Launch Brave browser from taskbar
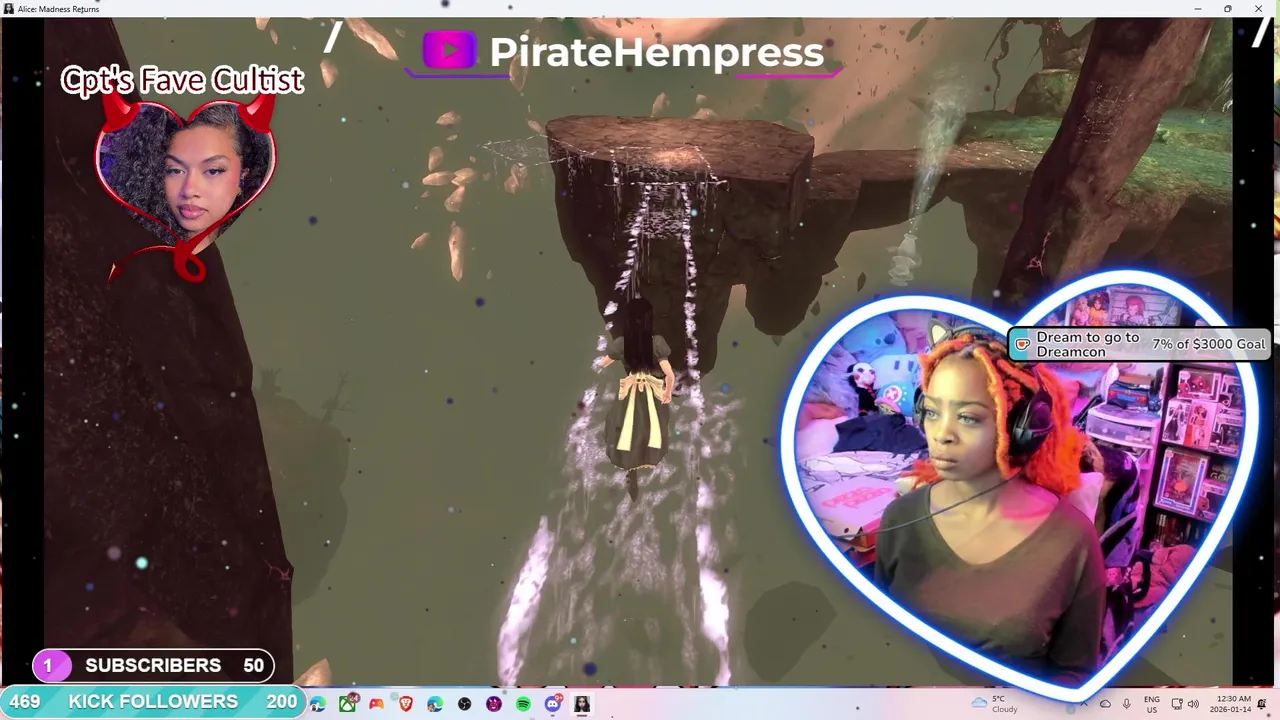This screenshot has width=1280, height=720. coord(406,704)
